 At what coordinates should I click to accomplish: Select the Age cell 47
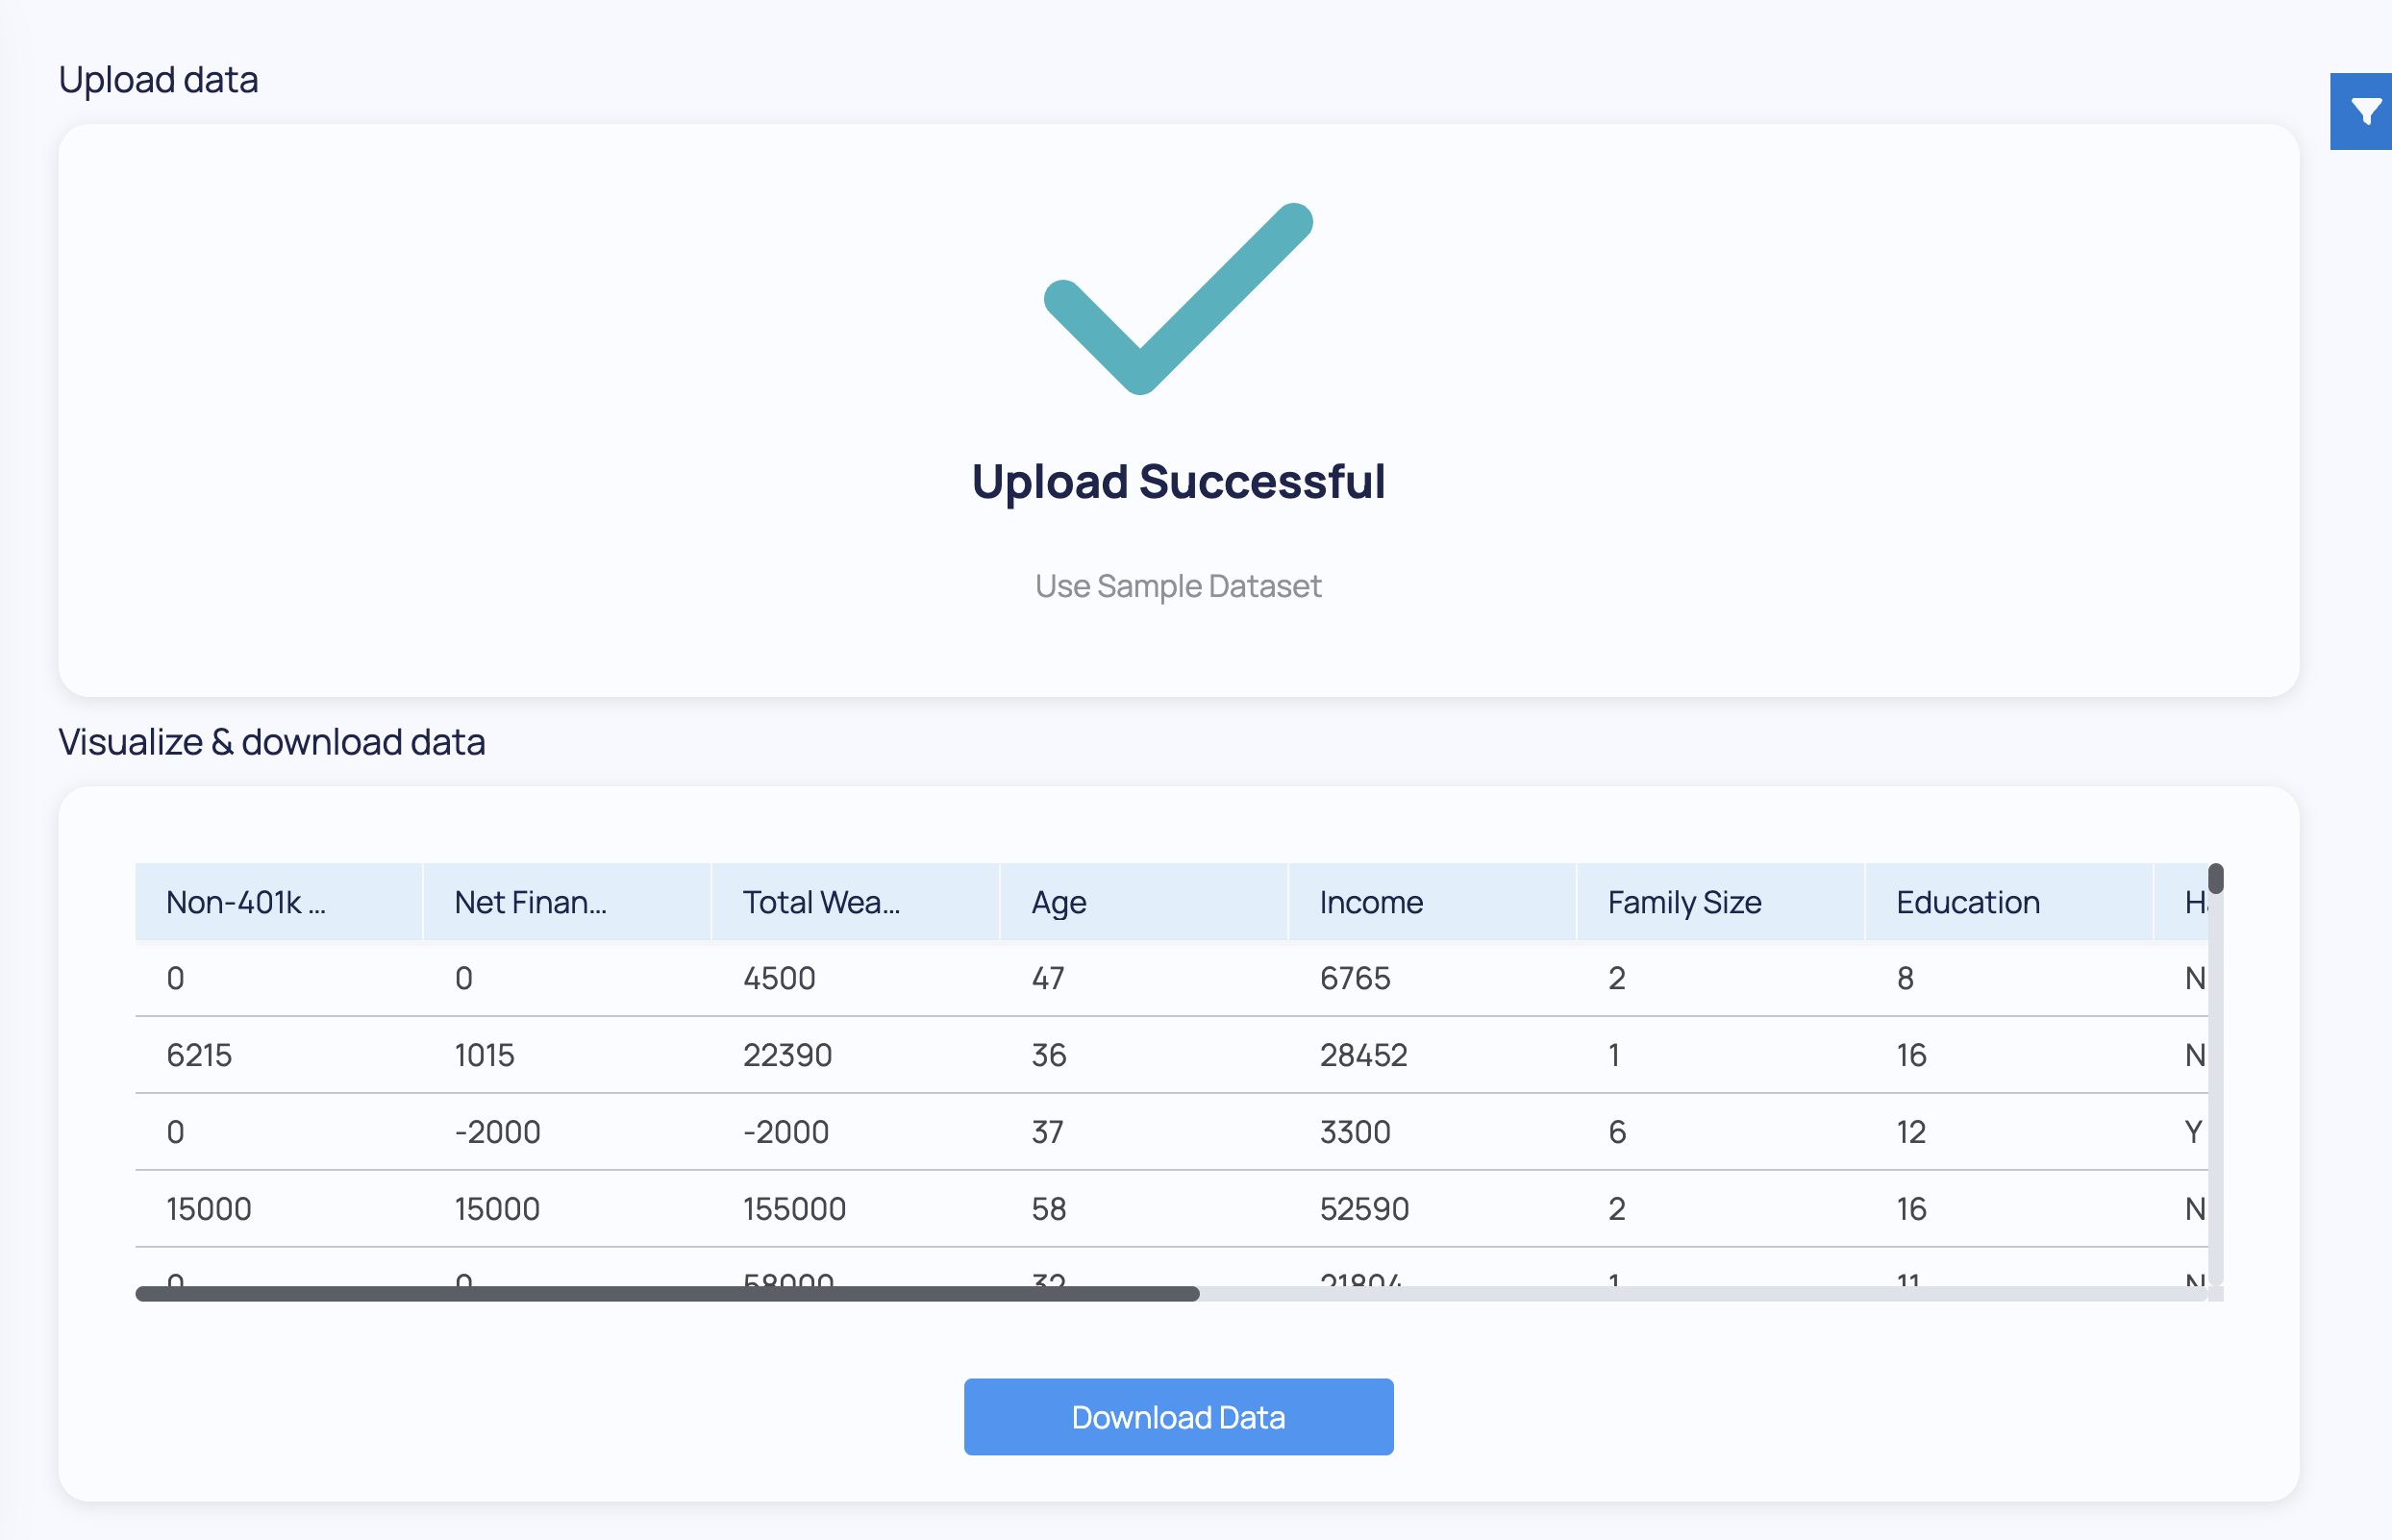point(1144,978)
